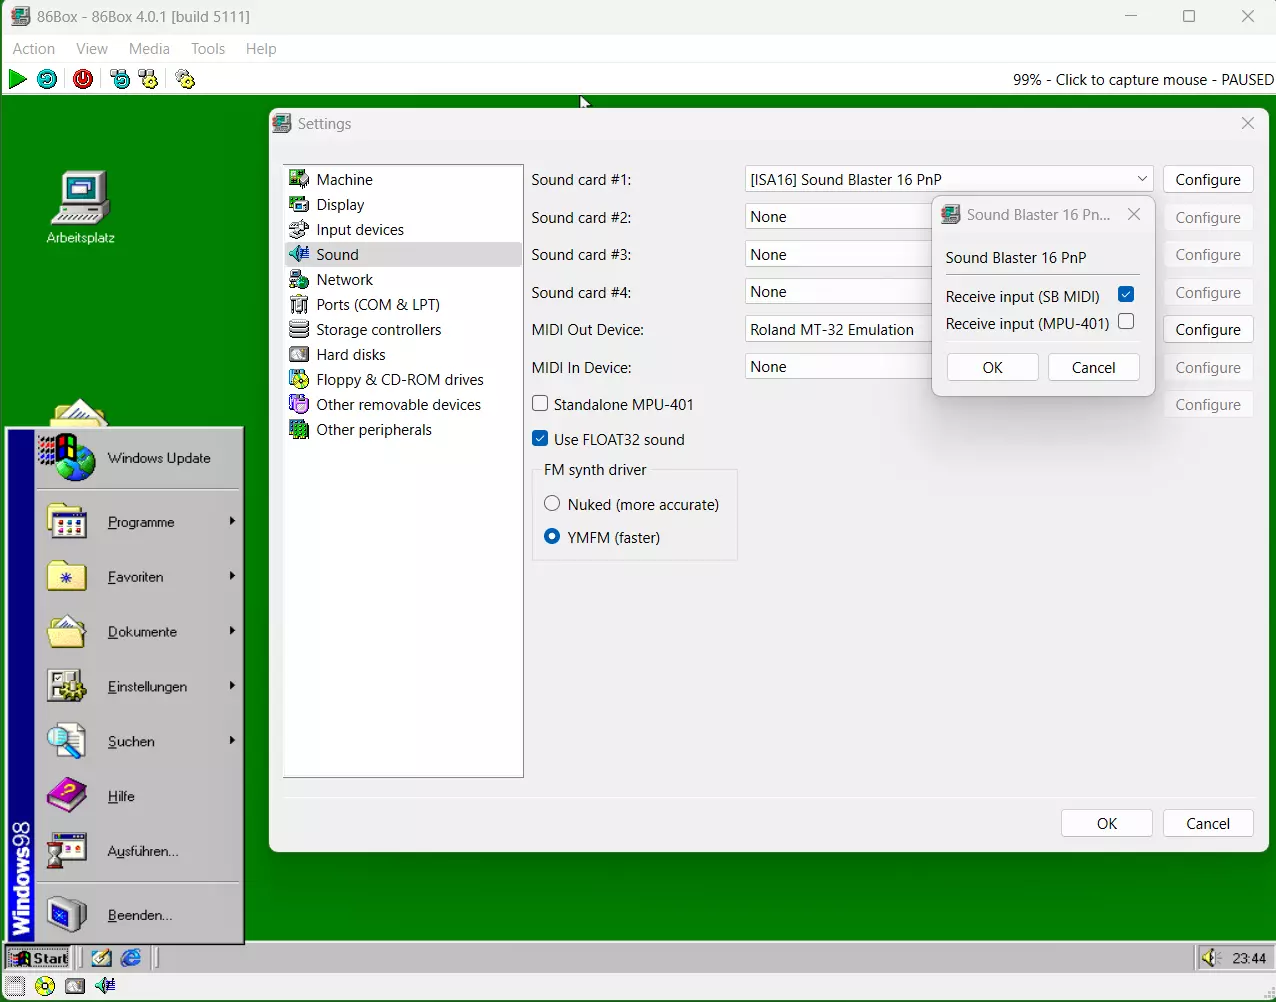Expand the Favoriten submenu in Start menu
Viewport: 1276px width, 1002px height.
[x=140, y=577]
